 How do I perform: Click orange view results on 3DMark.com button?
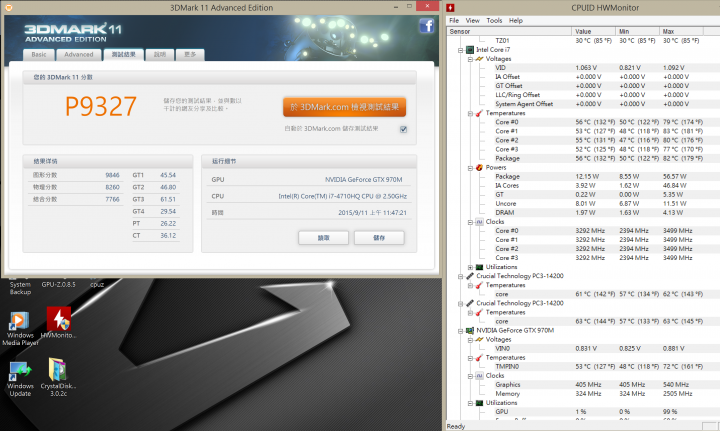coord(344,107)
